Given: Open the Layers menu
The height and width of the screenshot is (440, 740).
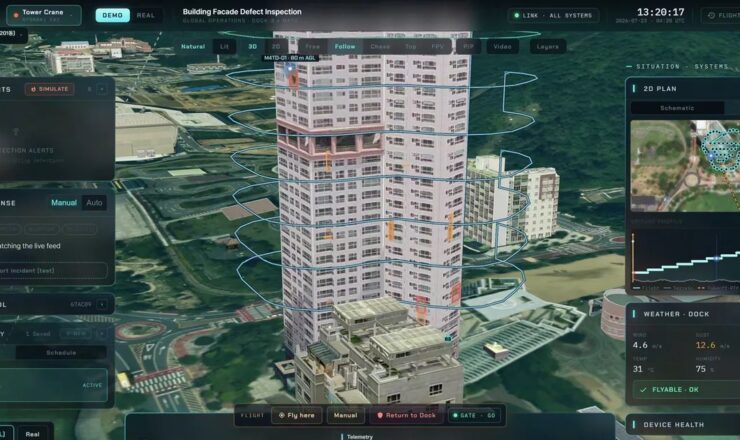Looking at the screenshot, I should tap(547, 46).
